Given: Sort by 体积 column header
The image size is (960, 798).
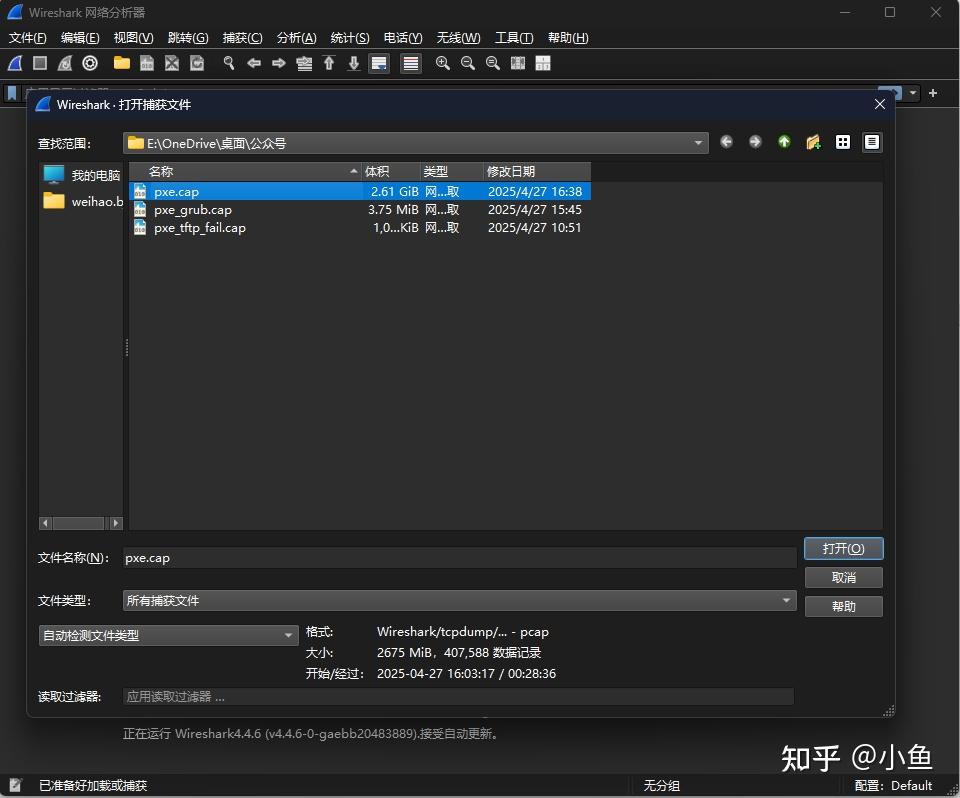Looking at the screenshot, I should click(391, 171).
